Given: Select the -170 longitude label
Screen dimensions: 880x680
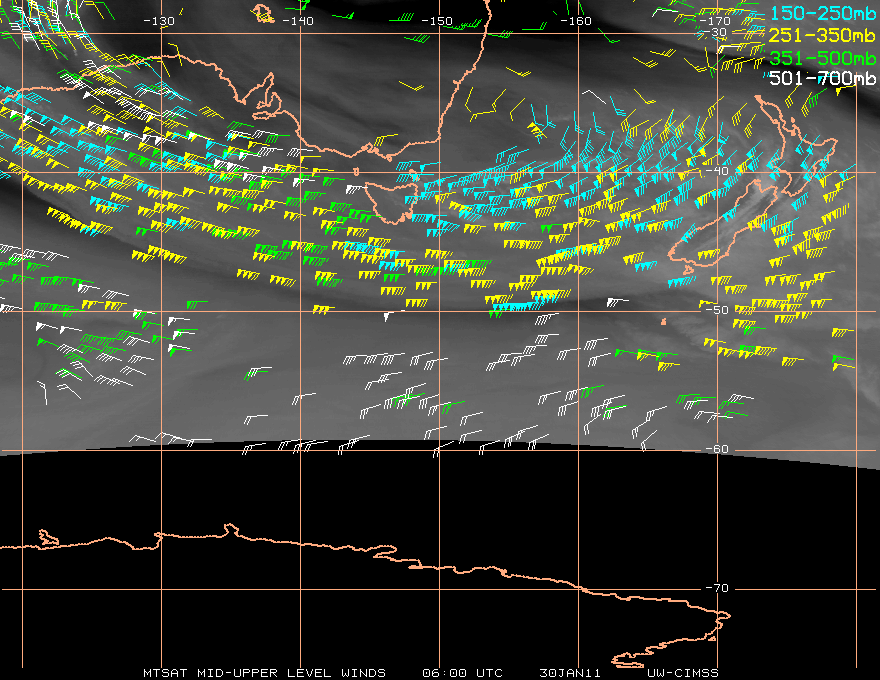Looking at the screenshot, I should [715, 21].
